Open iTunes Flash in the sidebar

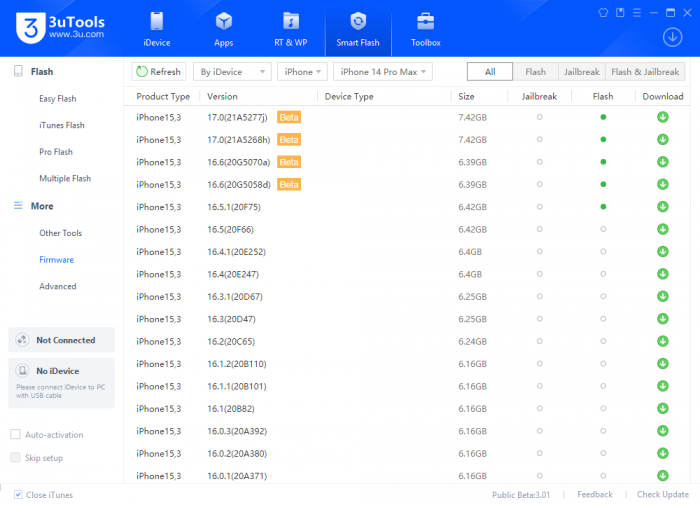(x=62, y=125)
